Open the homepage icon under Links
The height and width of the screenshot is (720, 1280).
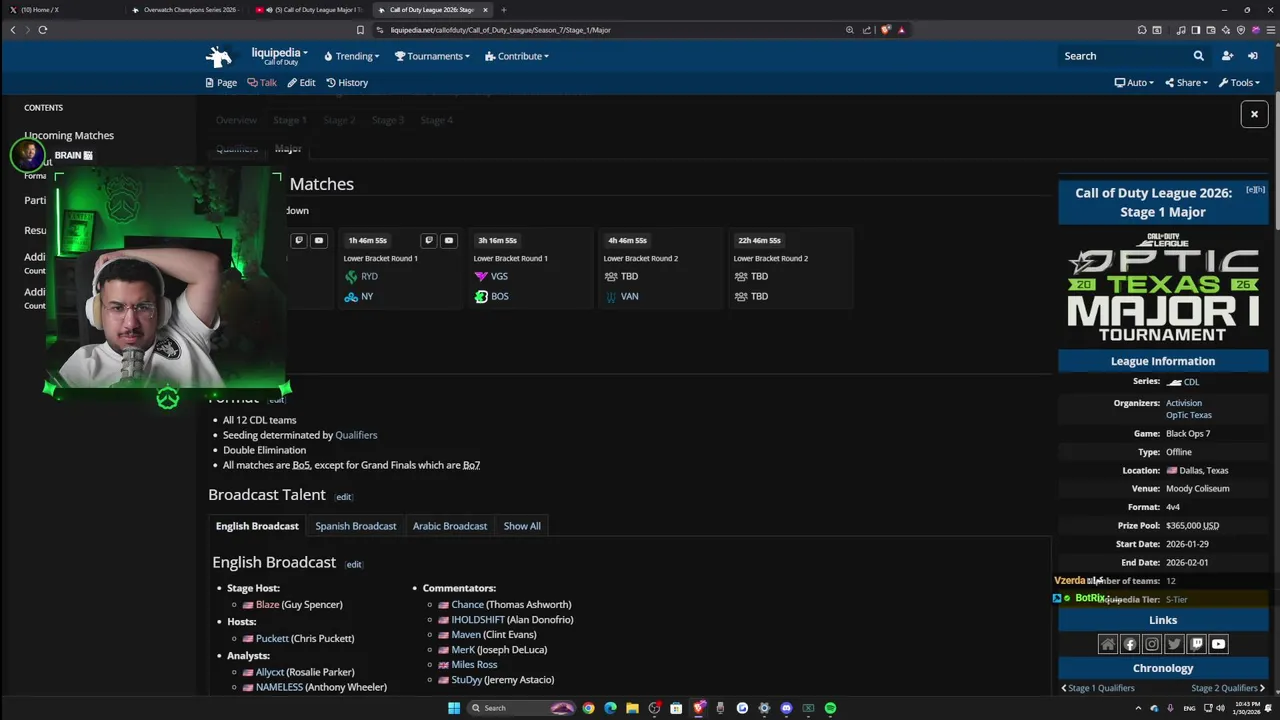coord(1107,644)
